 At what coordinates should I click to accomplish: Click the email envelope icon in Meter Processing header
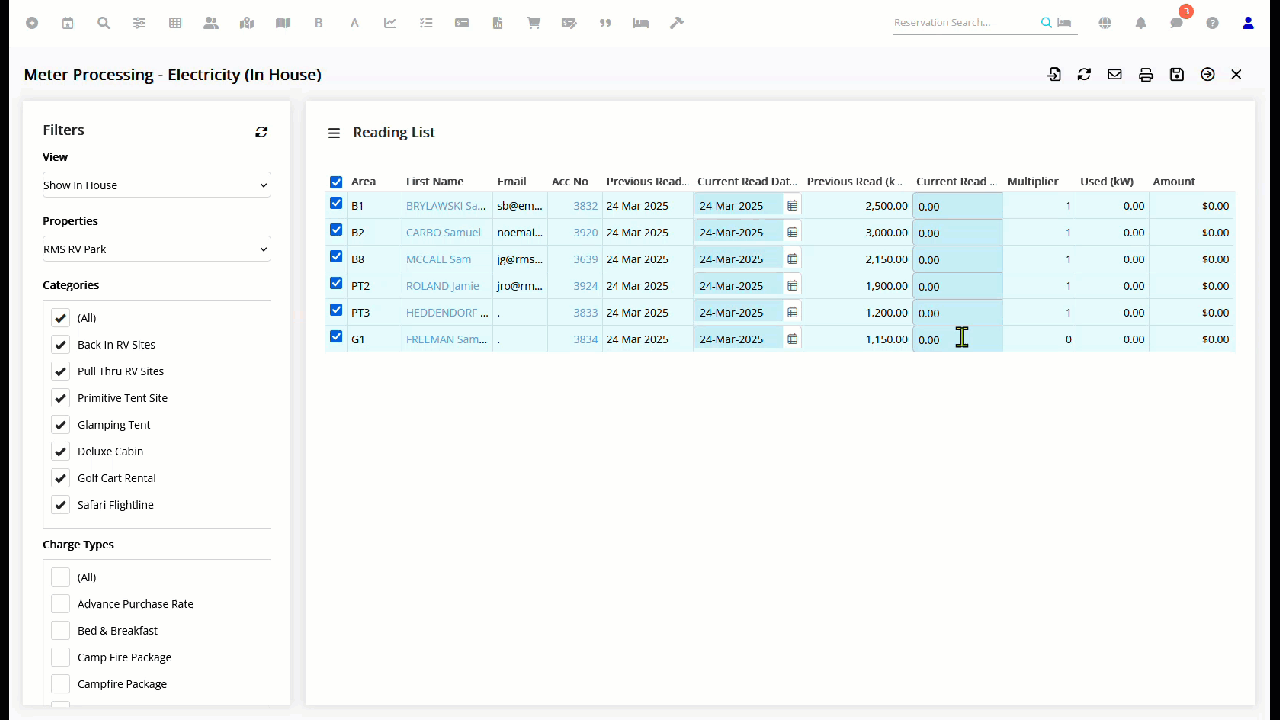pos(1114,74)
